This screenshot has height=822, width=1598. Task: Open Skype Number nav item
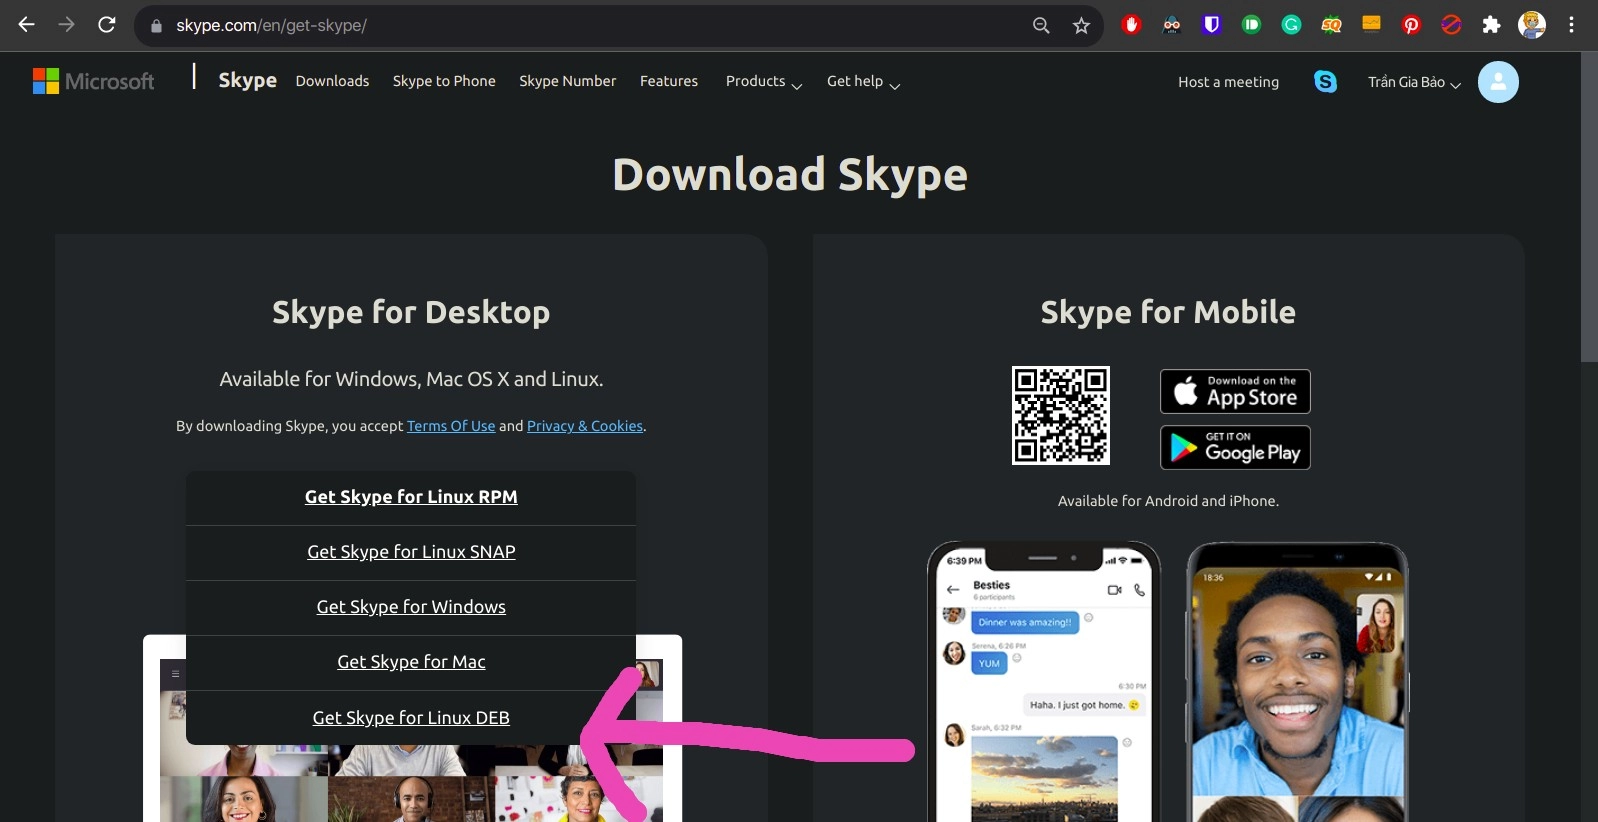[x=567, y=81]
